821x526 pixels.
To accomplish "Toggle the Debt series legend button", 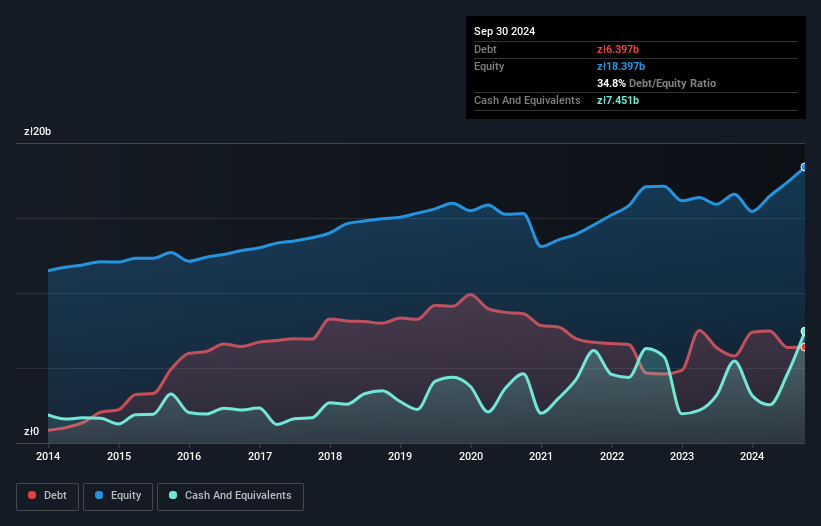I will (x=48, y=496).
